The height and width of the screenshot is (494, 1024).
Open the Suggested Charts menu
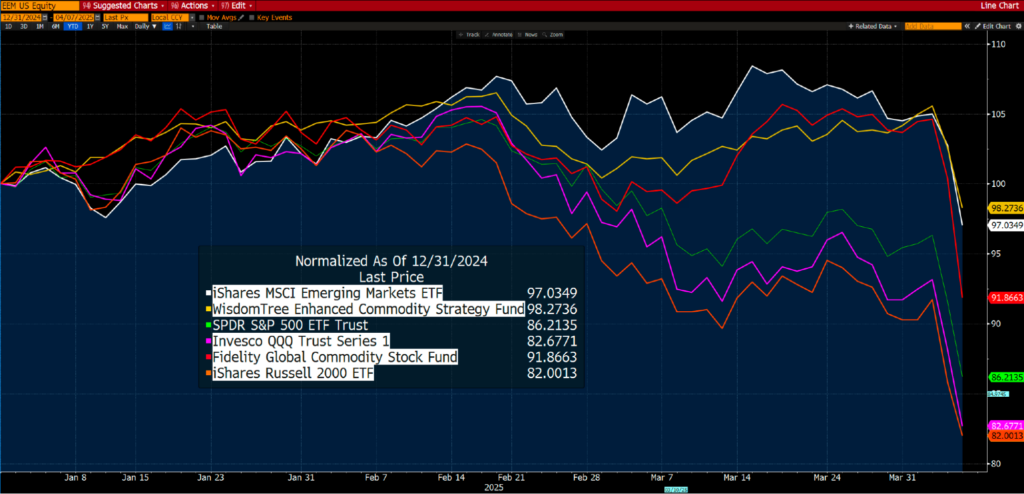coord(125,6)
